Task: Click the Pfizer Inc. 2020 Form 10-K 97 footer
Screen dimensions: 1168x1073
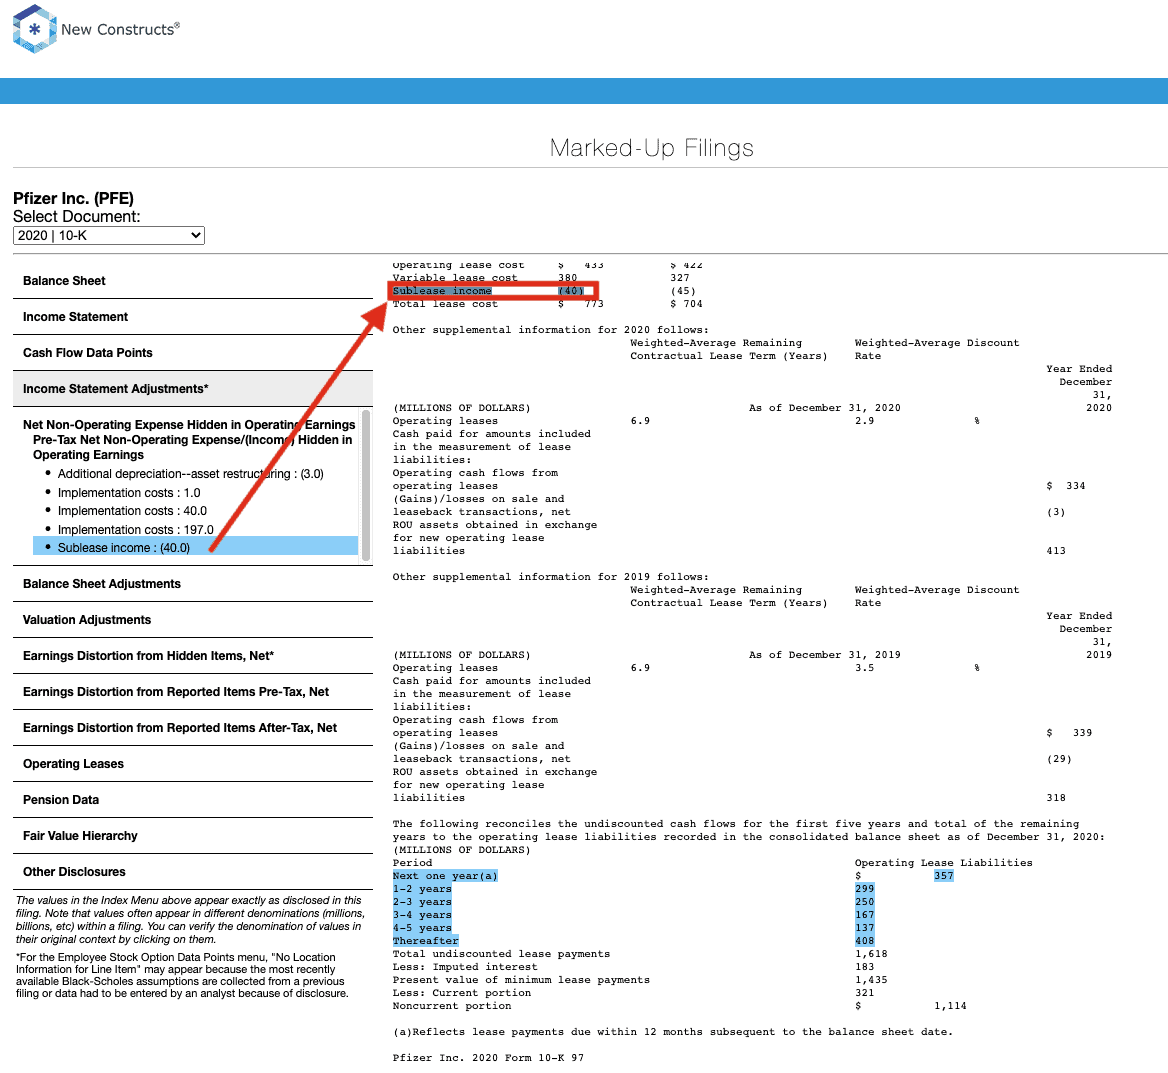Action: click(488, 1058)
